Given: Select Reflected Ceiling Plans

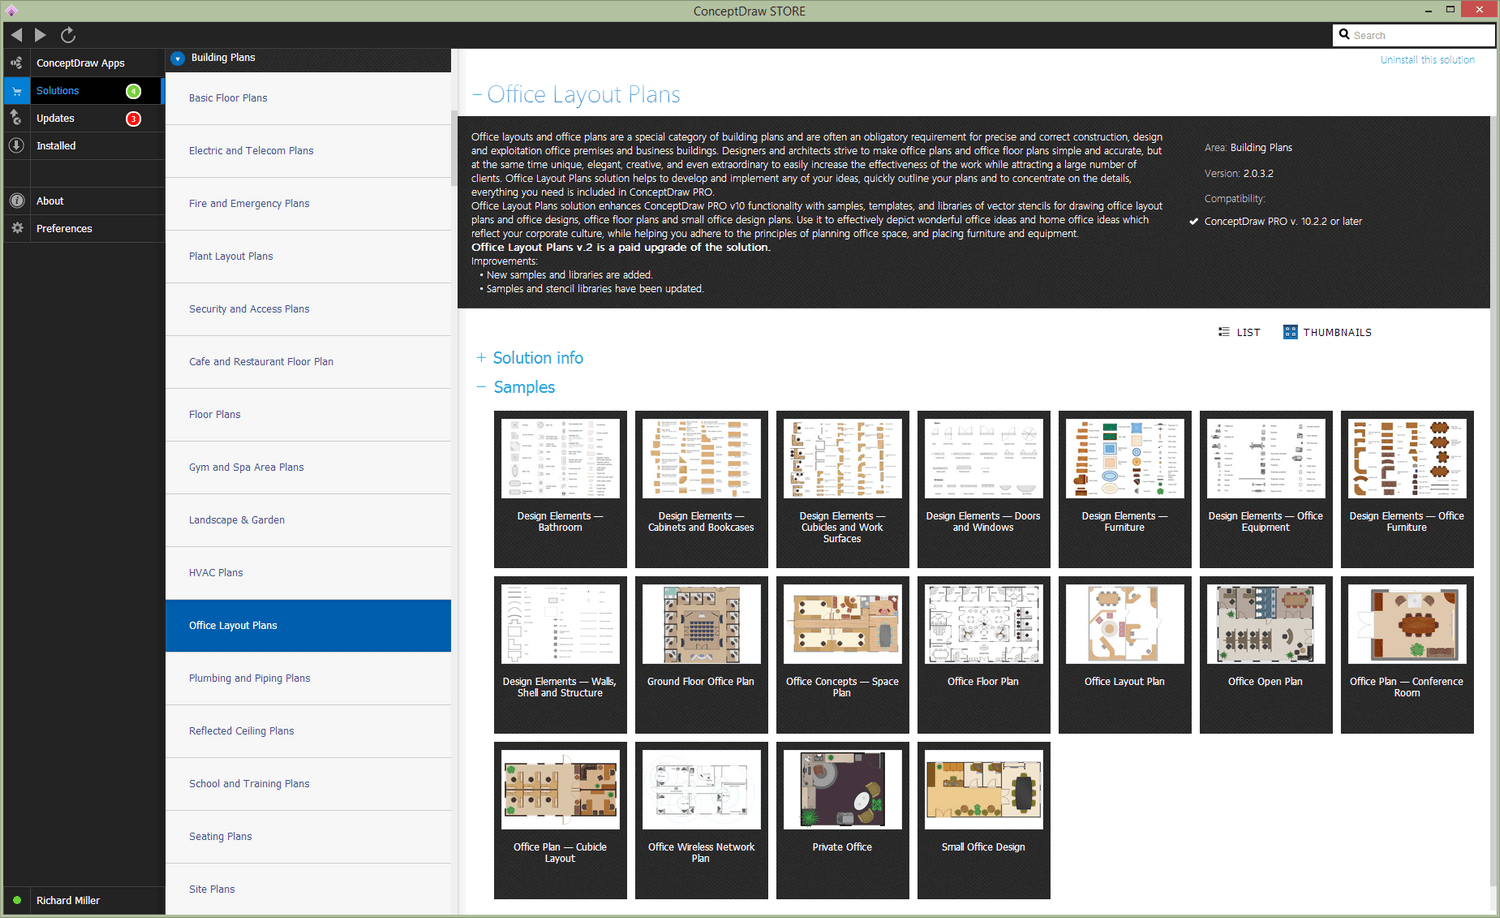Looking at the screenshot, I should point(308,731).
